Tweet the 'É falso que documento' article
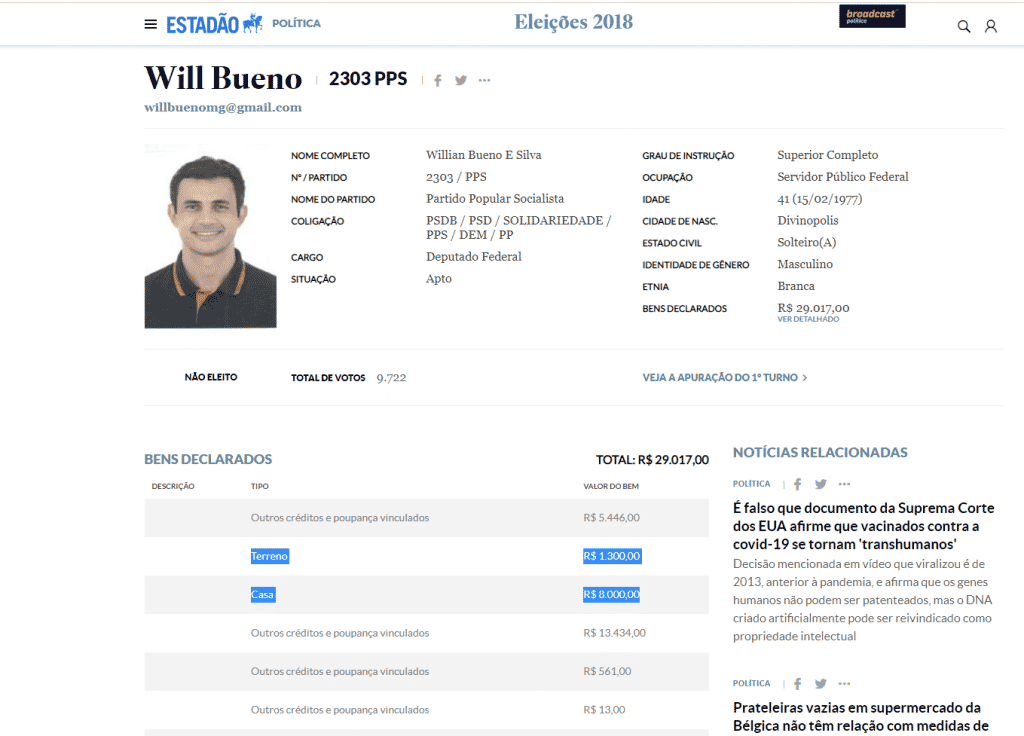The image size is (1024, 736). (821, 484)
